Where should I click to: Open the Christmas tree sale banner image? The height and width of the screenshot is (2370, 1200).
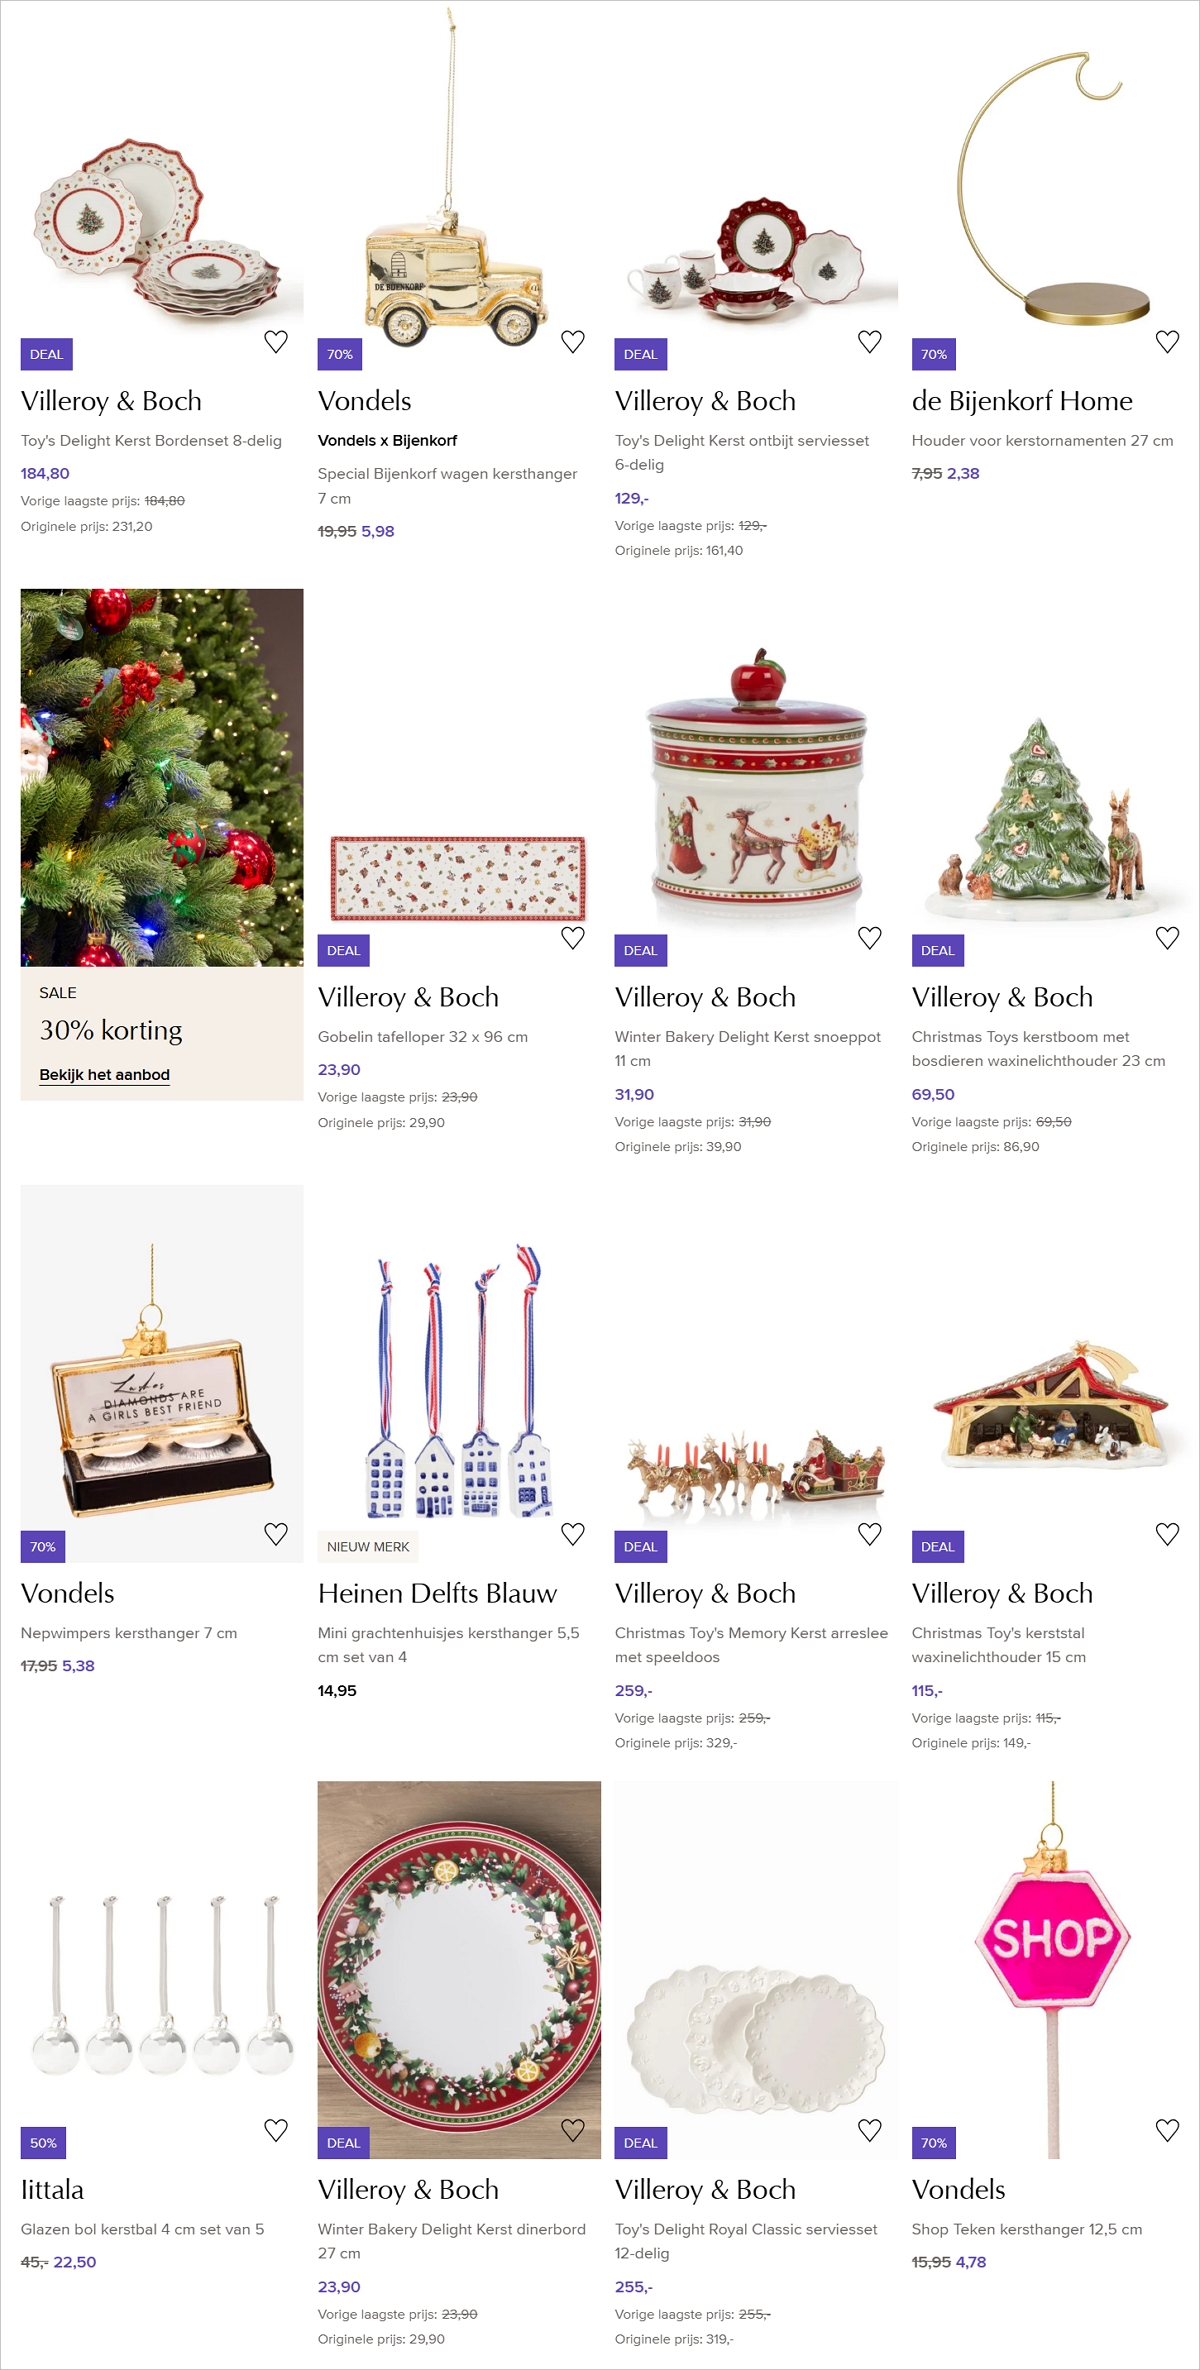pyautogui.click(x=162, y=777)
